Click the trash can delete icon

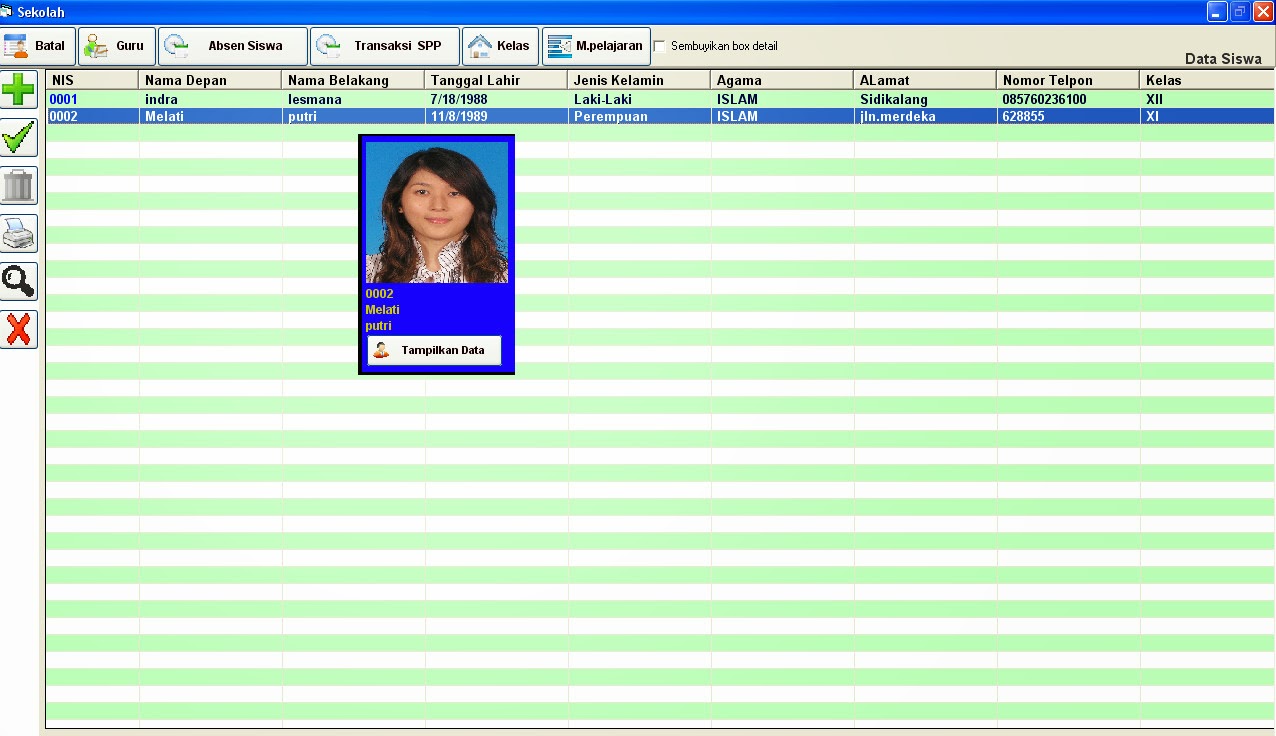[19, 185]
